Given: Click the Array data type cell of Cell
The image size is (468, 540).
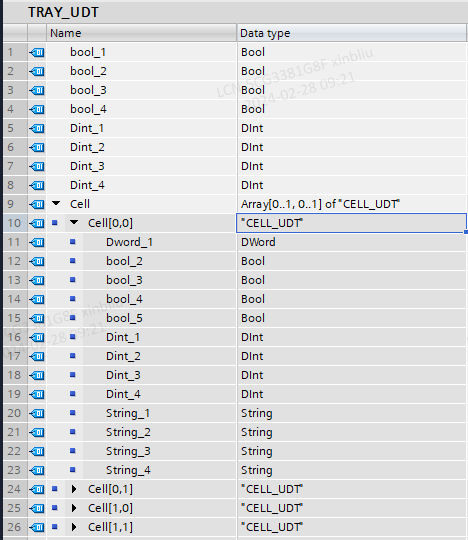Looking at the screenshot, I should coord(352,204).
